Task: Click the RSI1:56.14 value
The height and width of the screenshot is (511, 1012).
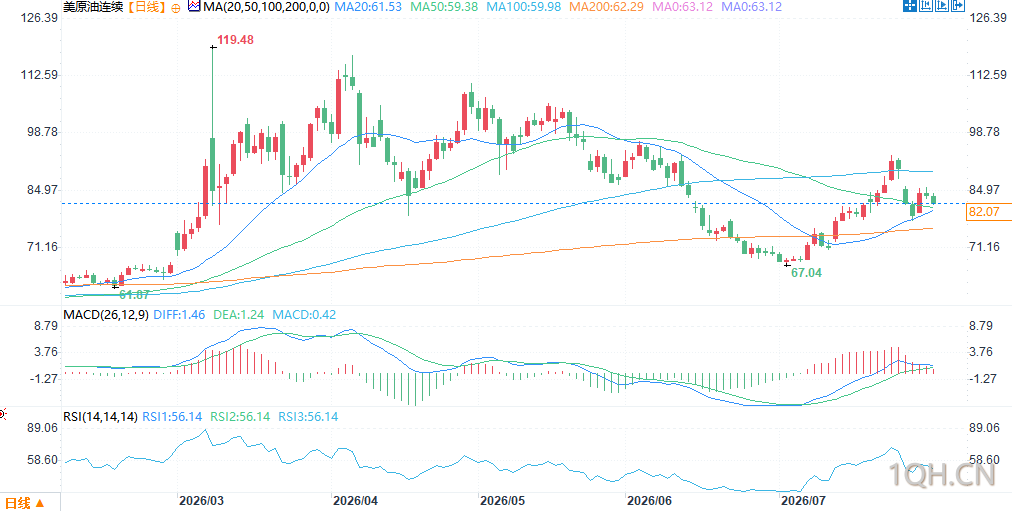Action: tap(174, 417)
